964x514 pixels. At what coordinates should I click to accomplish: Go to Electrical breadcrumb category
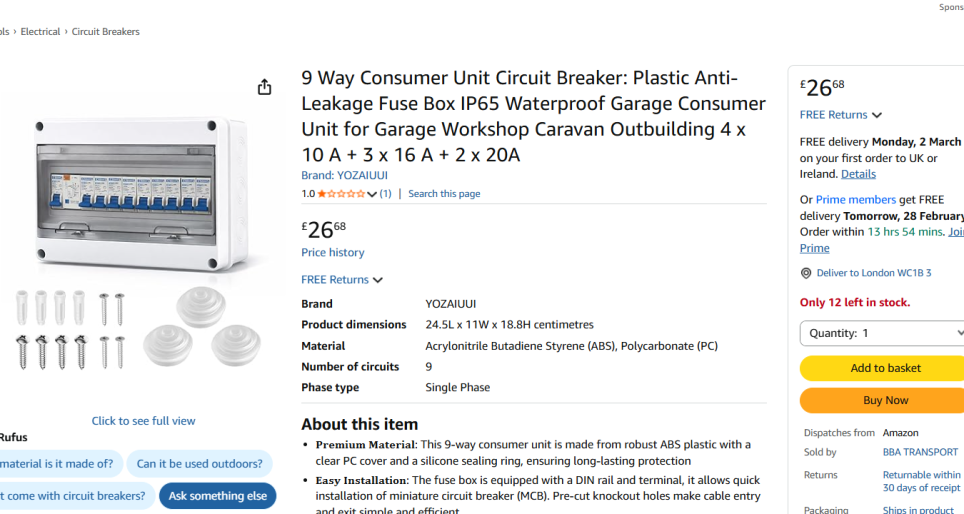click(40, 32)
